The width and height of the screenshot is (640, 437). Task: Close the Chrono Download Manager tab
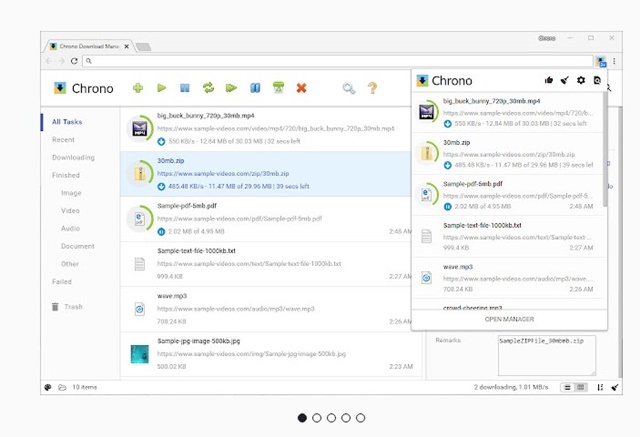(127, 47)
